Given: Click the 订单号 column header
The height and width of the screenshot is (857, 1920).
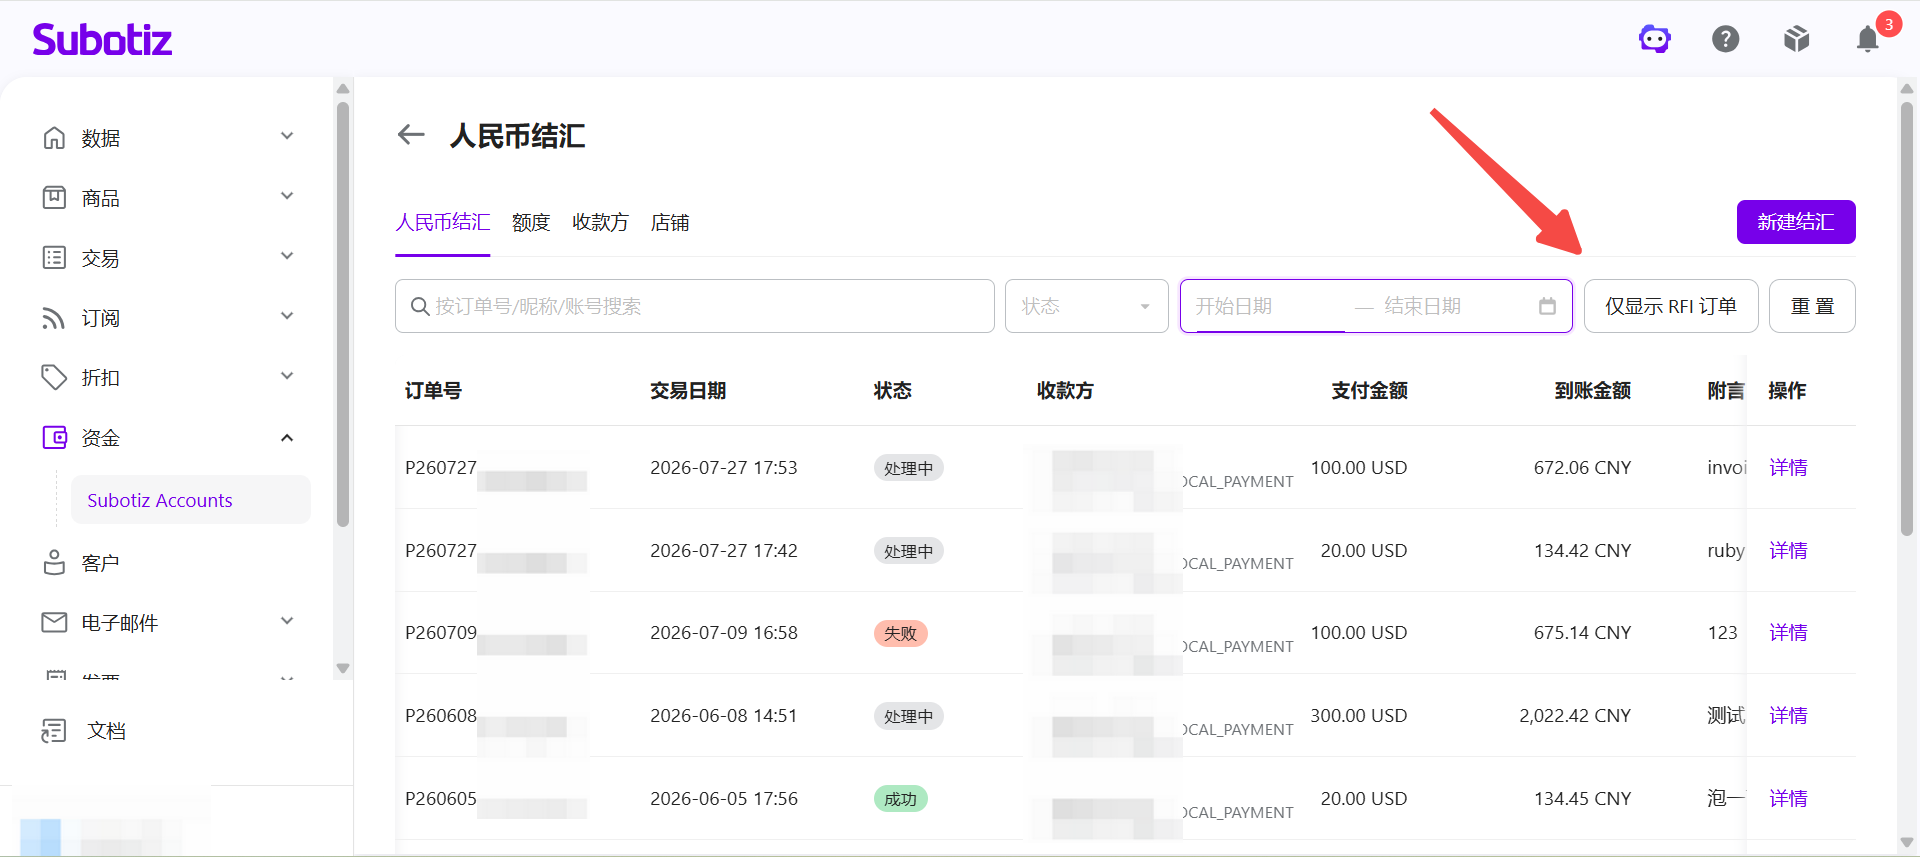Looking at the screenshot, I should click(x=433, y=390).
